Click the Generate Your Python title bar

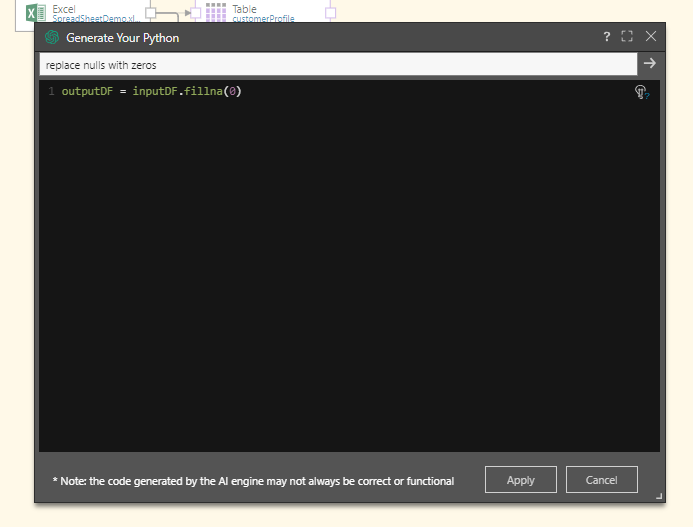pyautogui.click(x=300, y=37)
